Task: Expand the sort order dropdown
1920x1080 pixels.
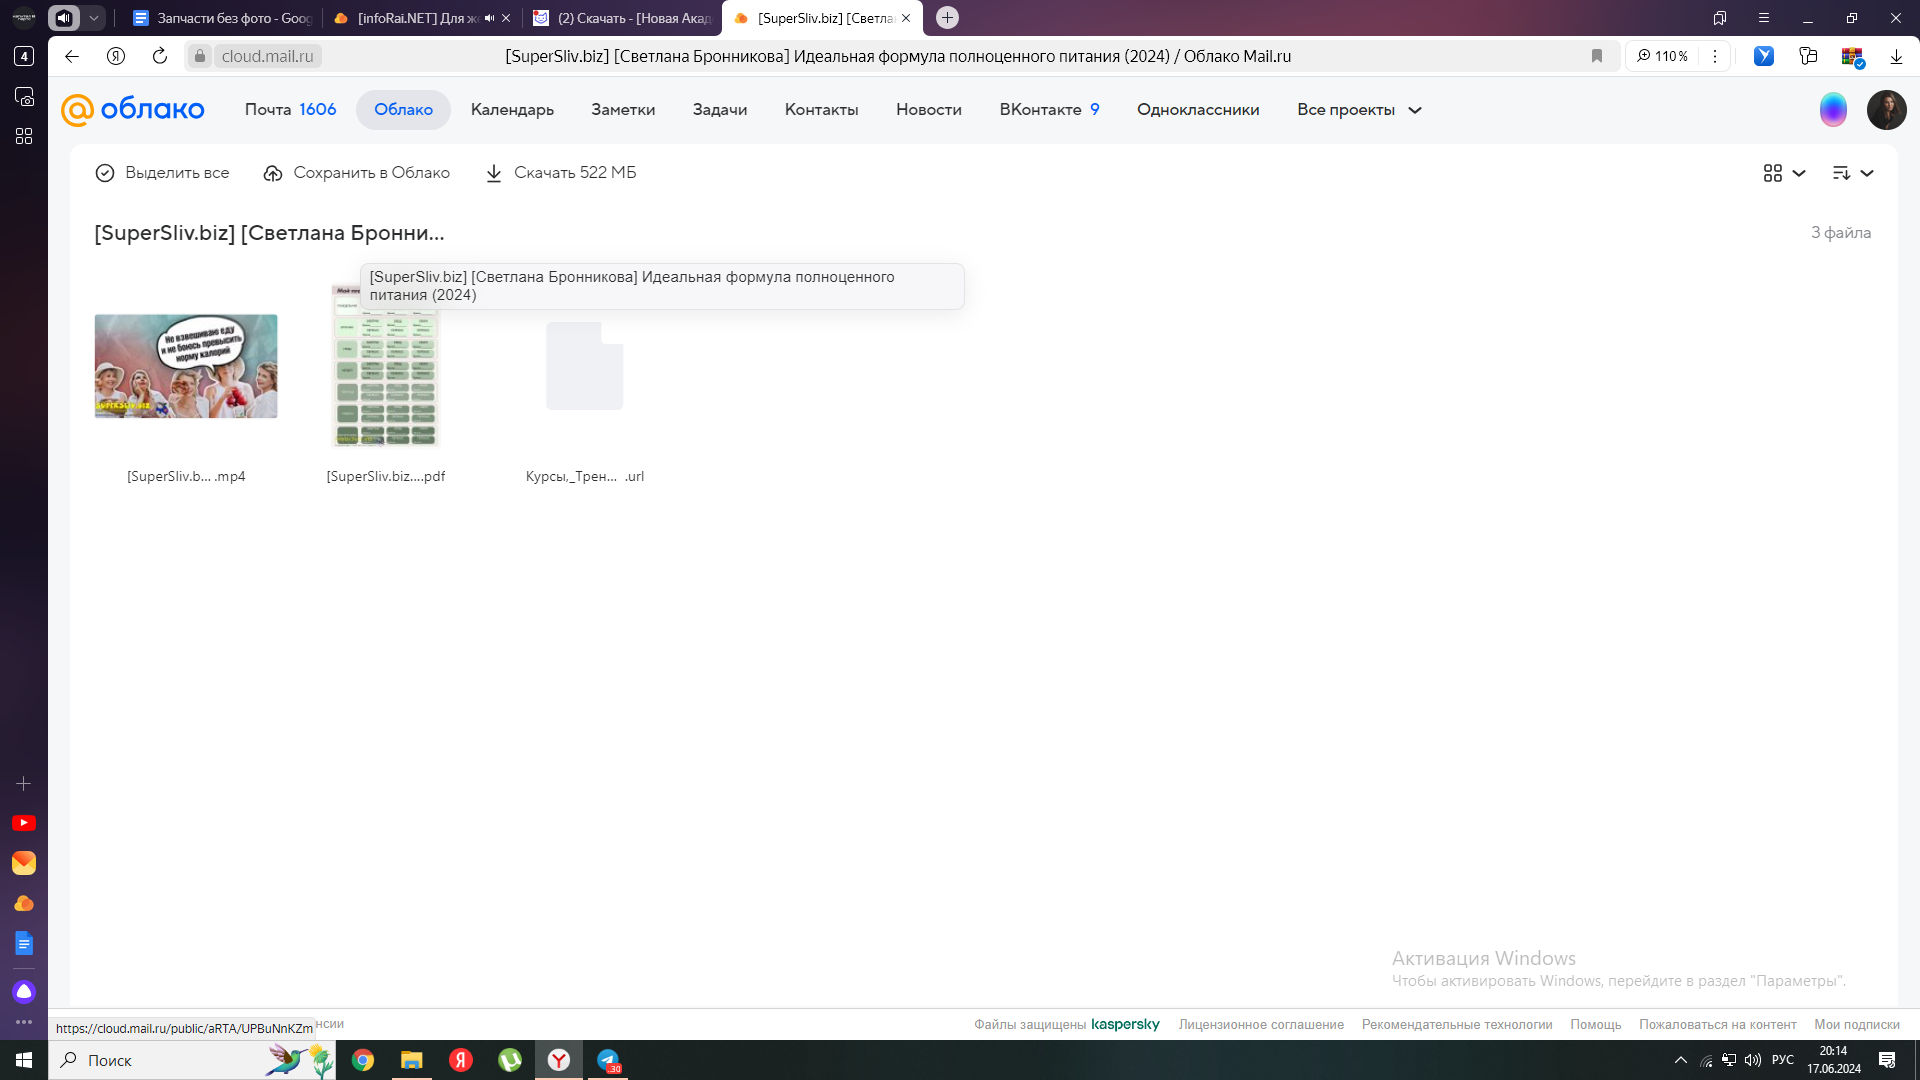Action: click(1853, 173)
